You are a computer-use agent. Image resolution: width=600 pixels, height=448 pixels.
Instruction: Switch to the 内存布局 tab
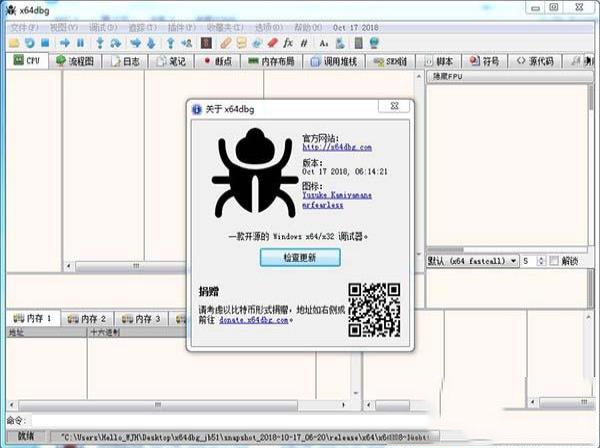point(271,61)
